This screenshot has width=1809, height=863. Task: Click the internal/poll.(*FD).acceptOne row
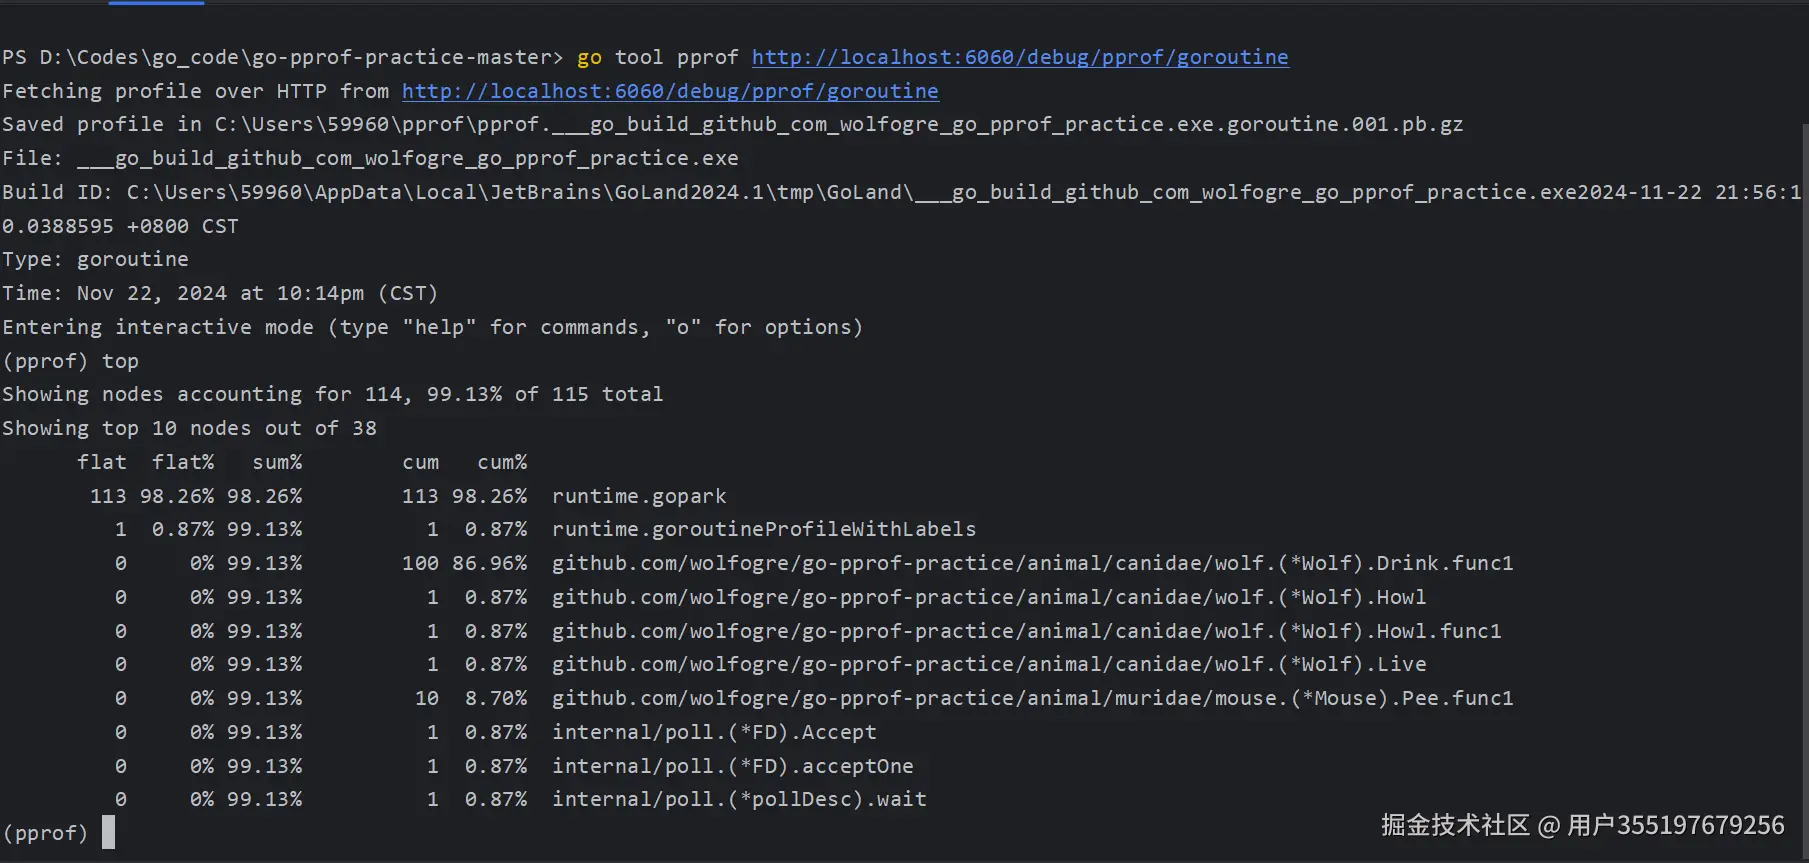click(x=732, y=766)
